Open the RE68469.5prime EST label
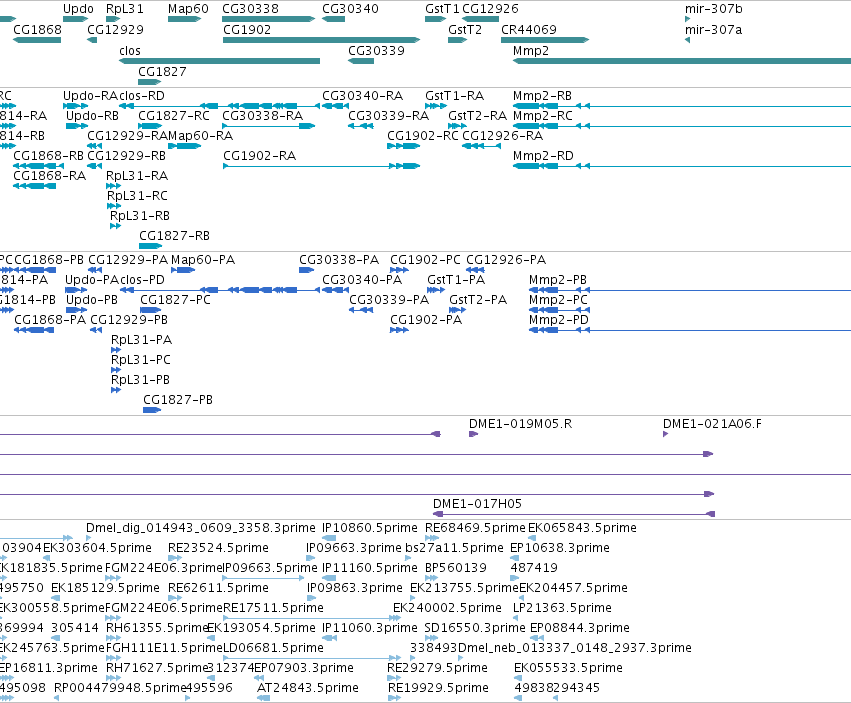 [x=475, y=528]
